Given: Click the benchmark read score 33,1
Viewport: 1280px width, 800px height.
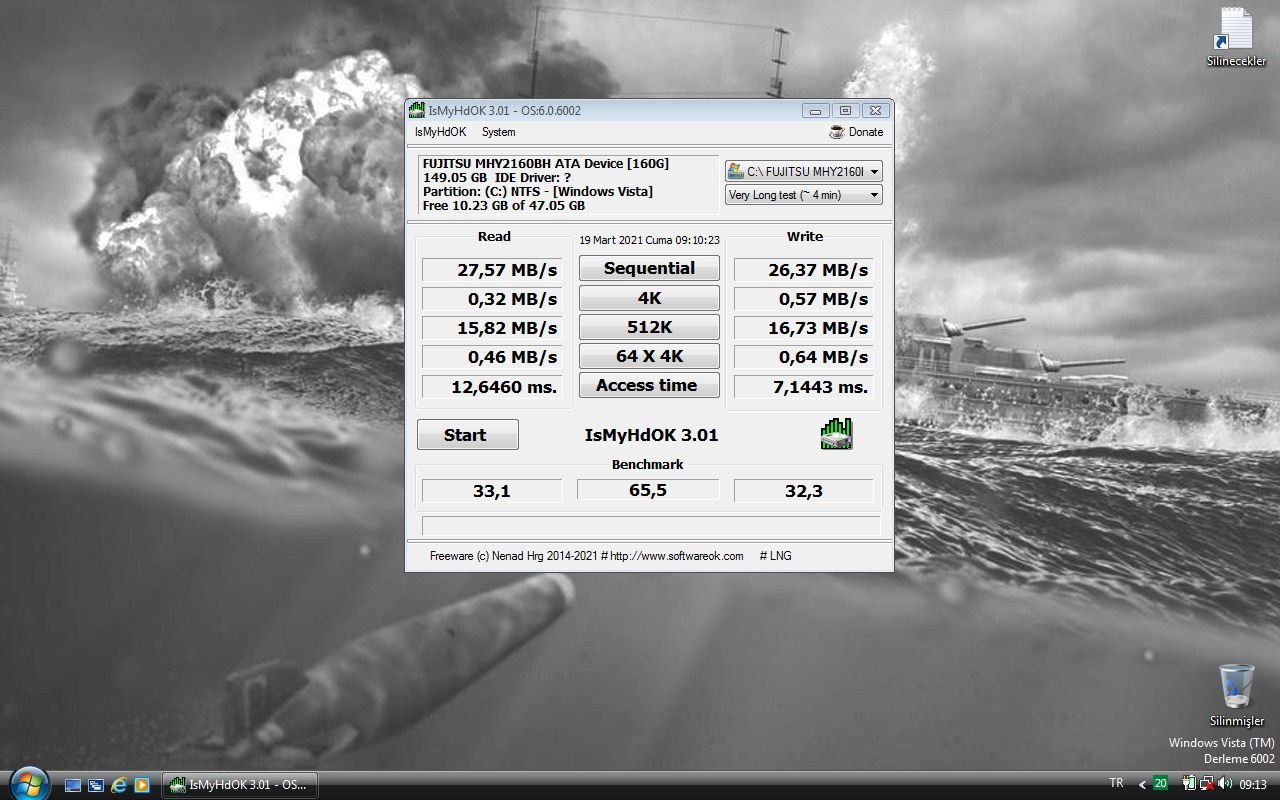Looking at the screenshot, I should 492,491.
